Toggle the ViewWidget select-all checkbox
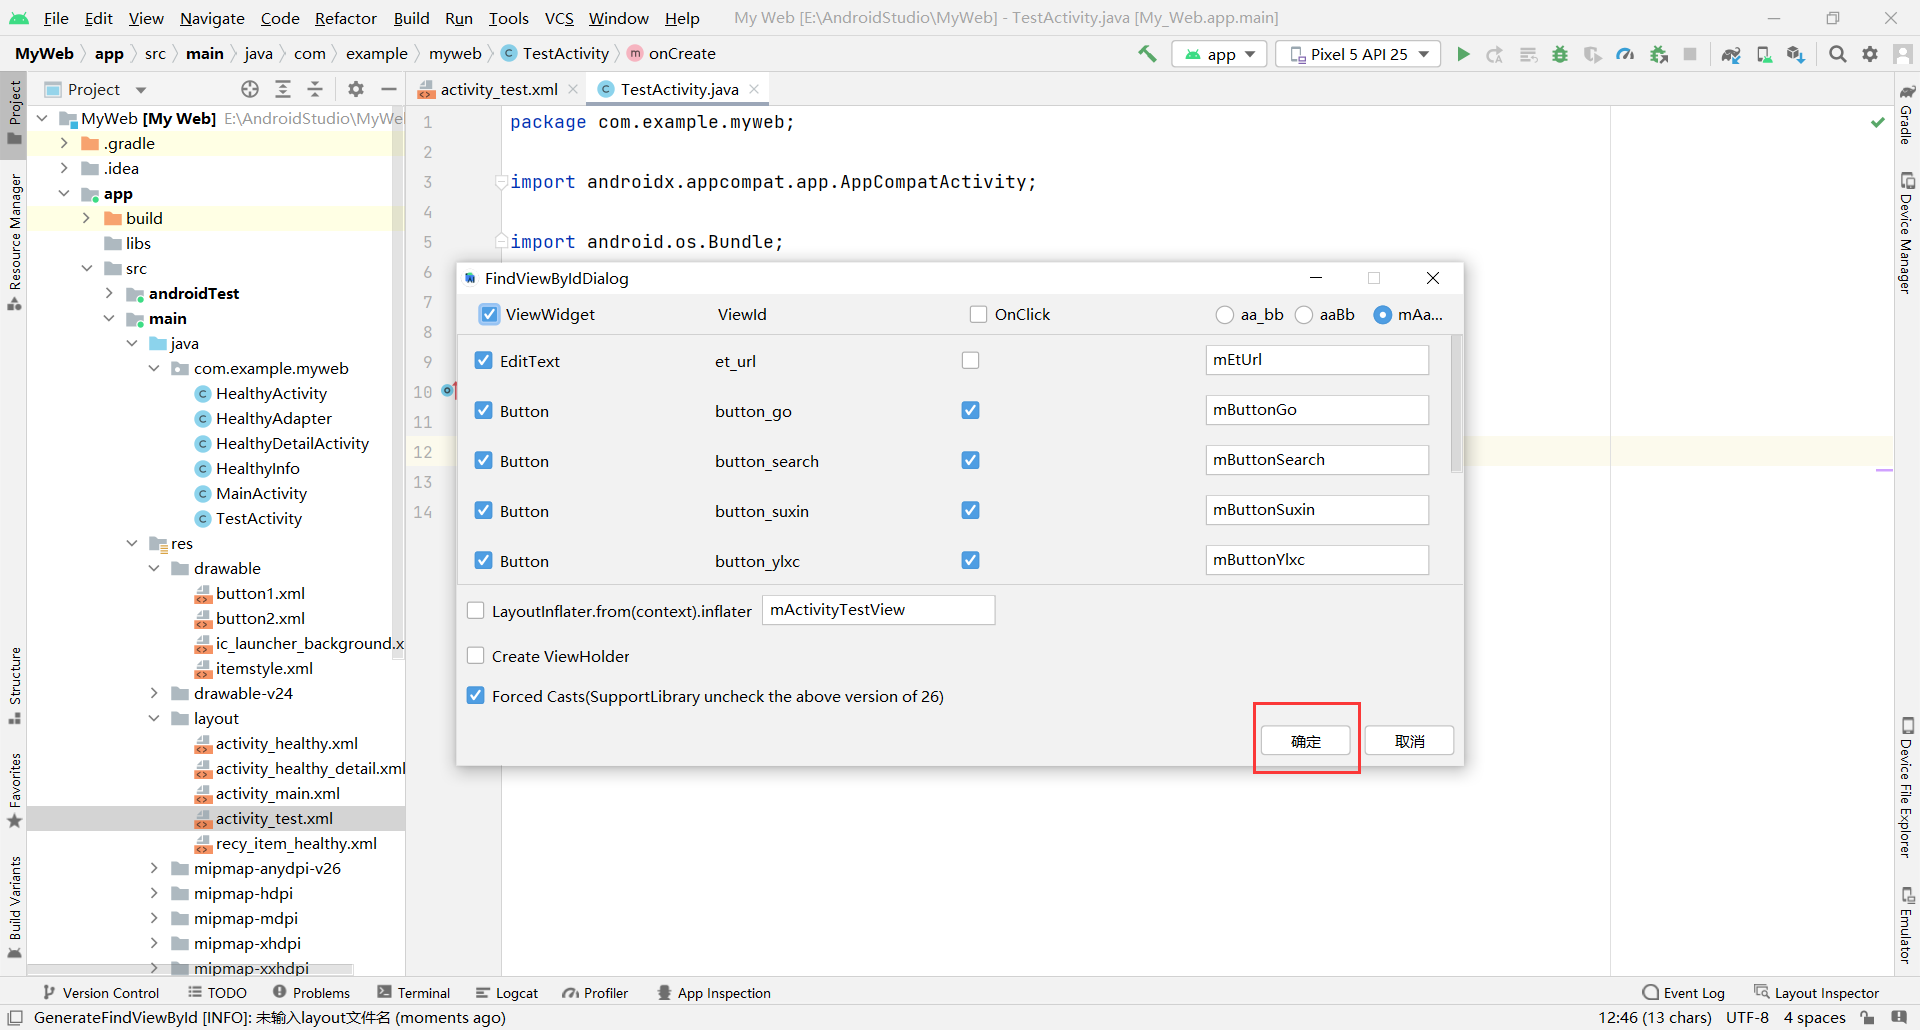This screenshot has width=1920, height=1030. (489, 314)
